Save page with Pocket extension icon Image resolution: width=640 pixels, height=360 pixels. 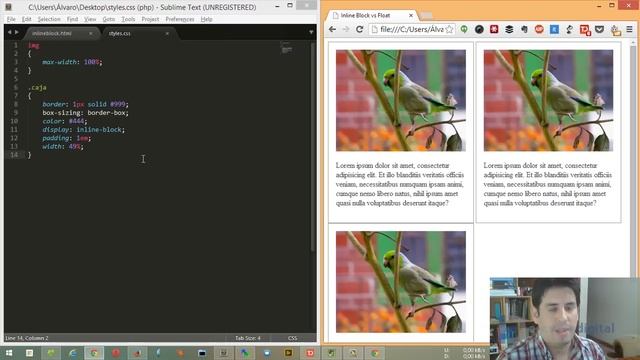(x=599, y=29)
